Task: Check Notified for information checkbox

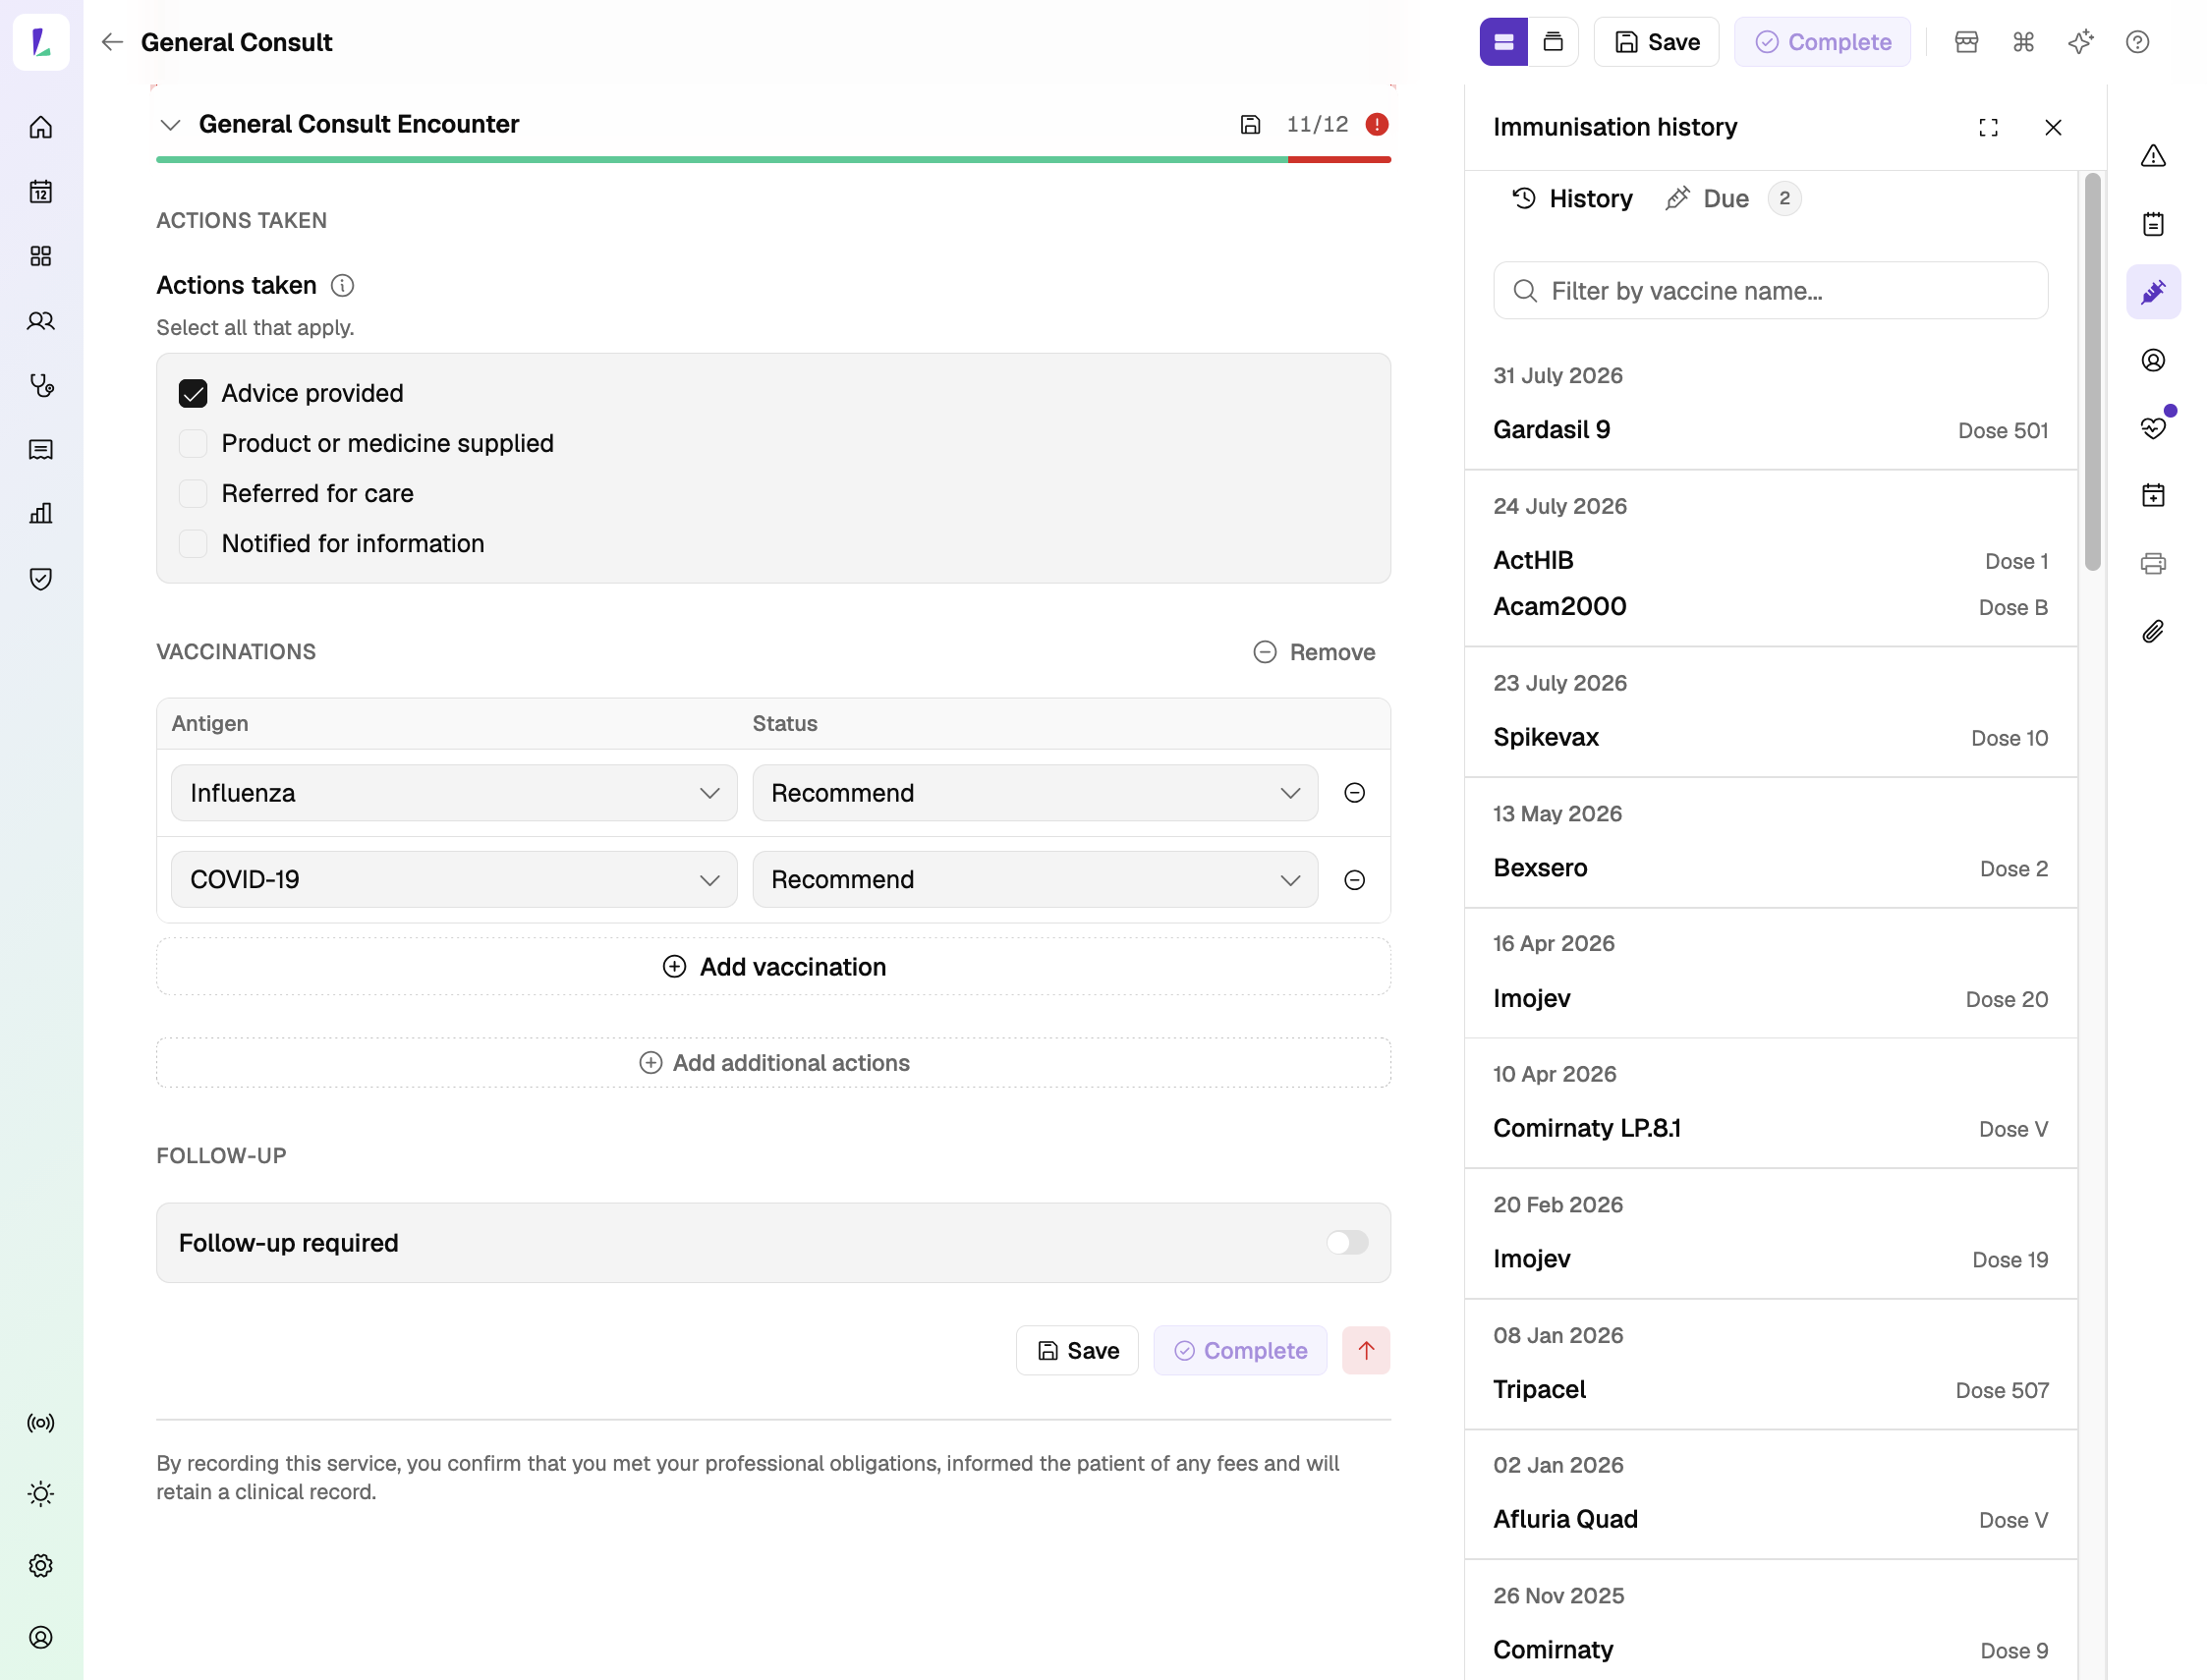Action: [x=193, y=543]
